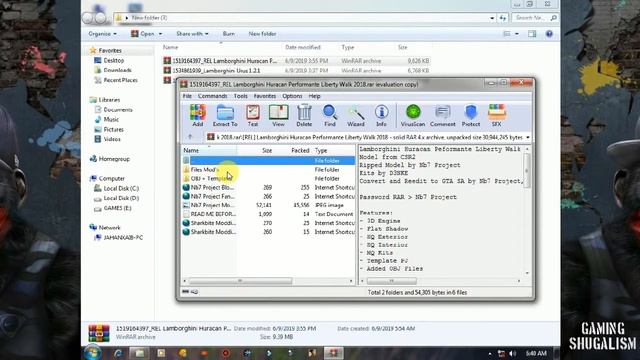Viewport: 640px width, 360px height.
Task: Go up one folder level in WinRAR
Action: click(x=190, y=137)
